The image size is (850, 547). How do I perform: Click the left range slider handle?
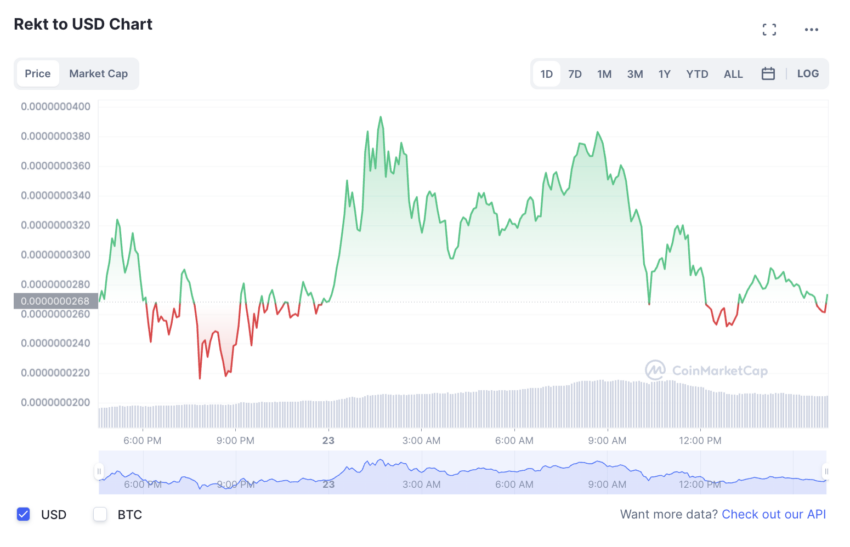[x=99, y=471]
